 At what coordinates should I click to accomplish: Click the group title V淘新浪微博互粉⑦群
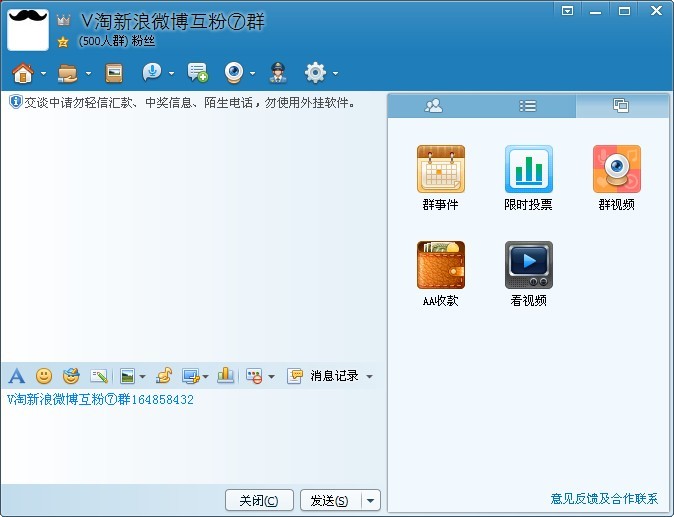point(173,21)
